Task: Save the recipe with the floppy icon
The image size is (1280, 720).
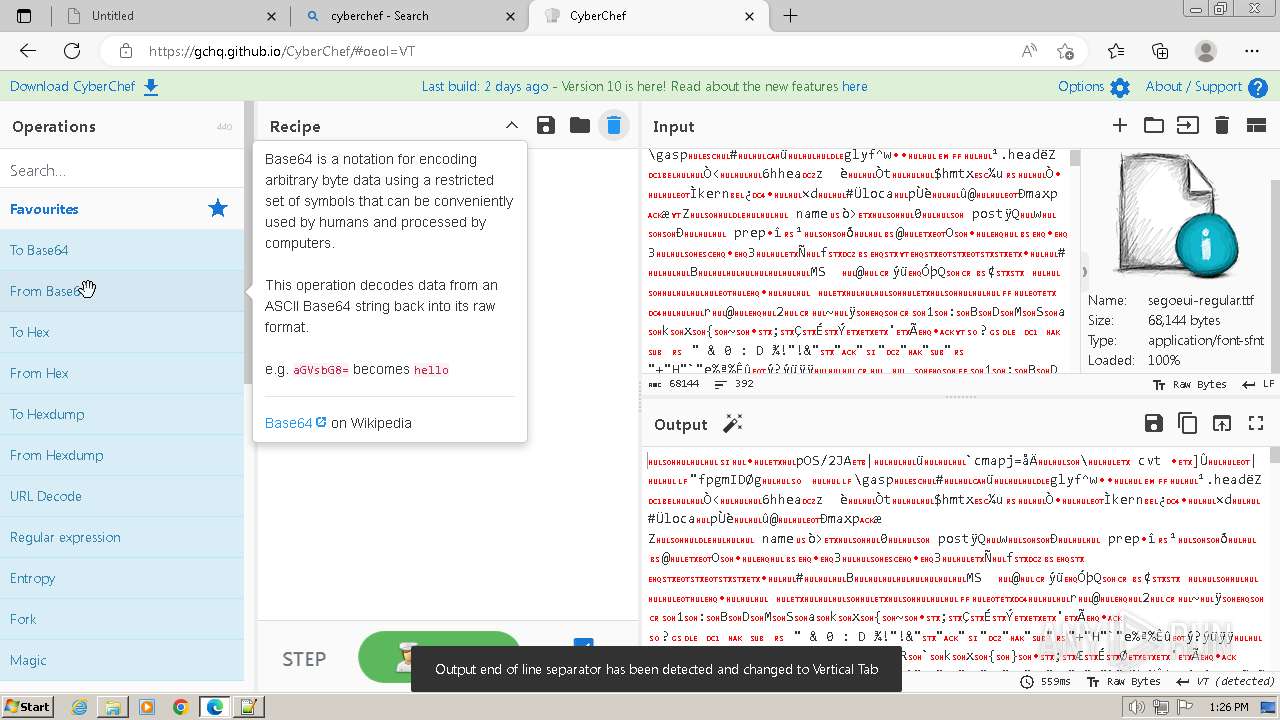Action: [545, 125]
